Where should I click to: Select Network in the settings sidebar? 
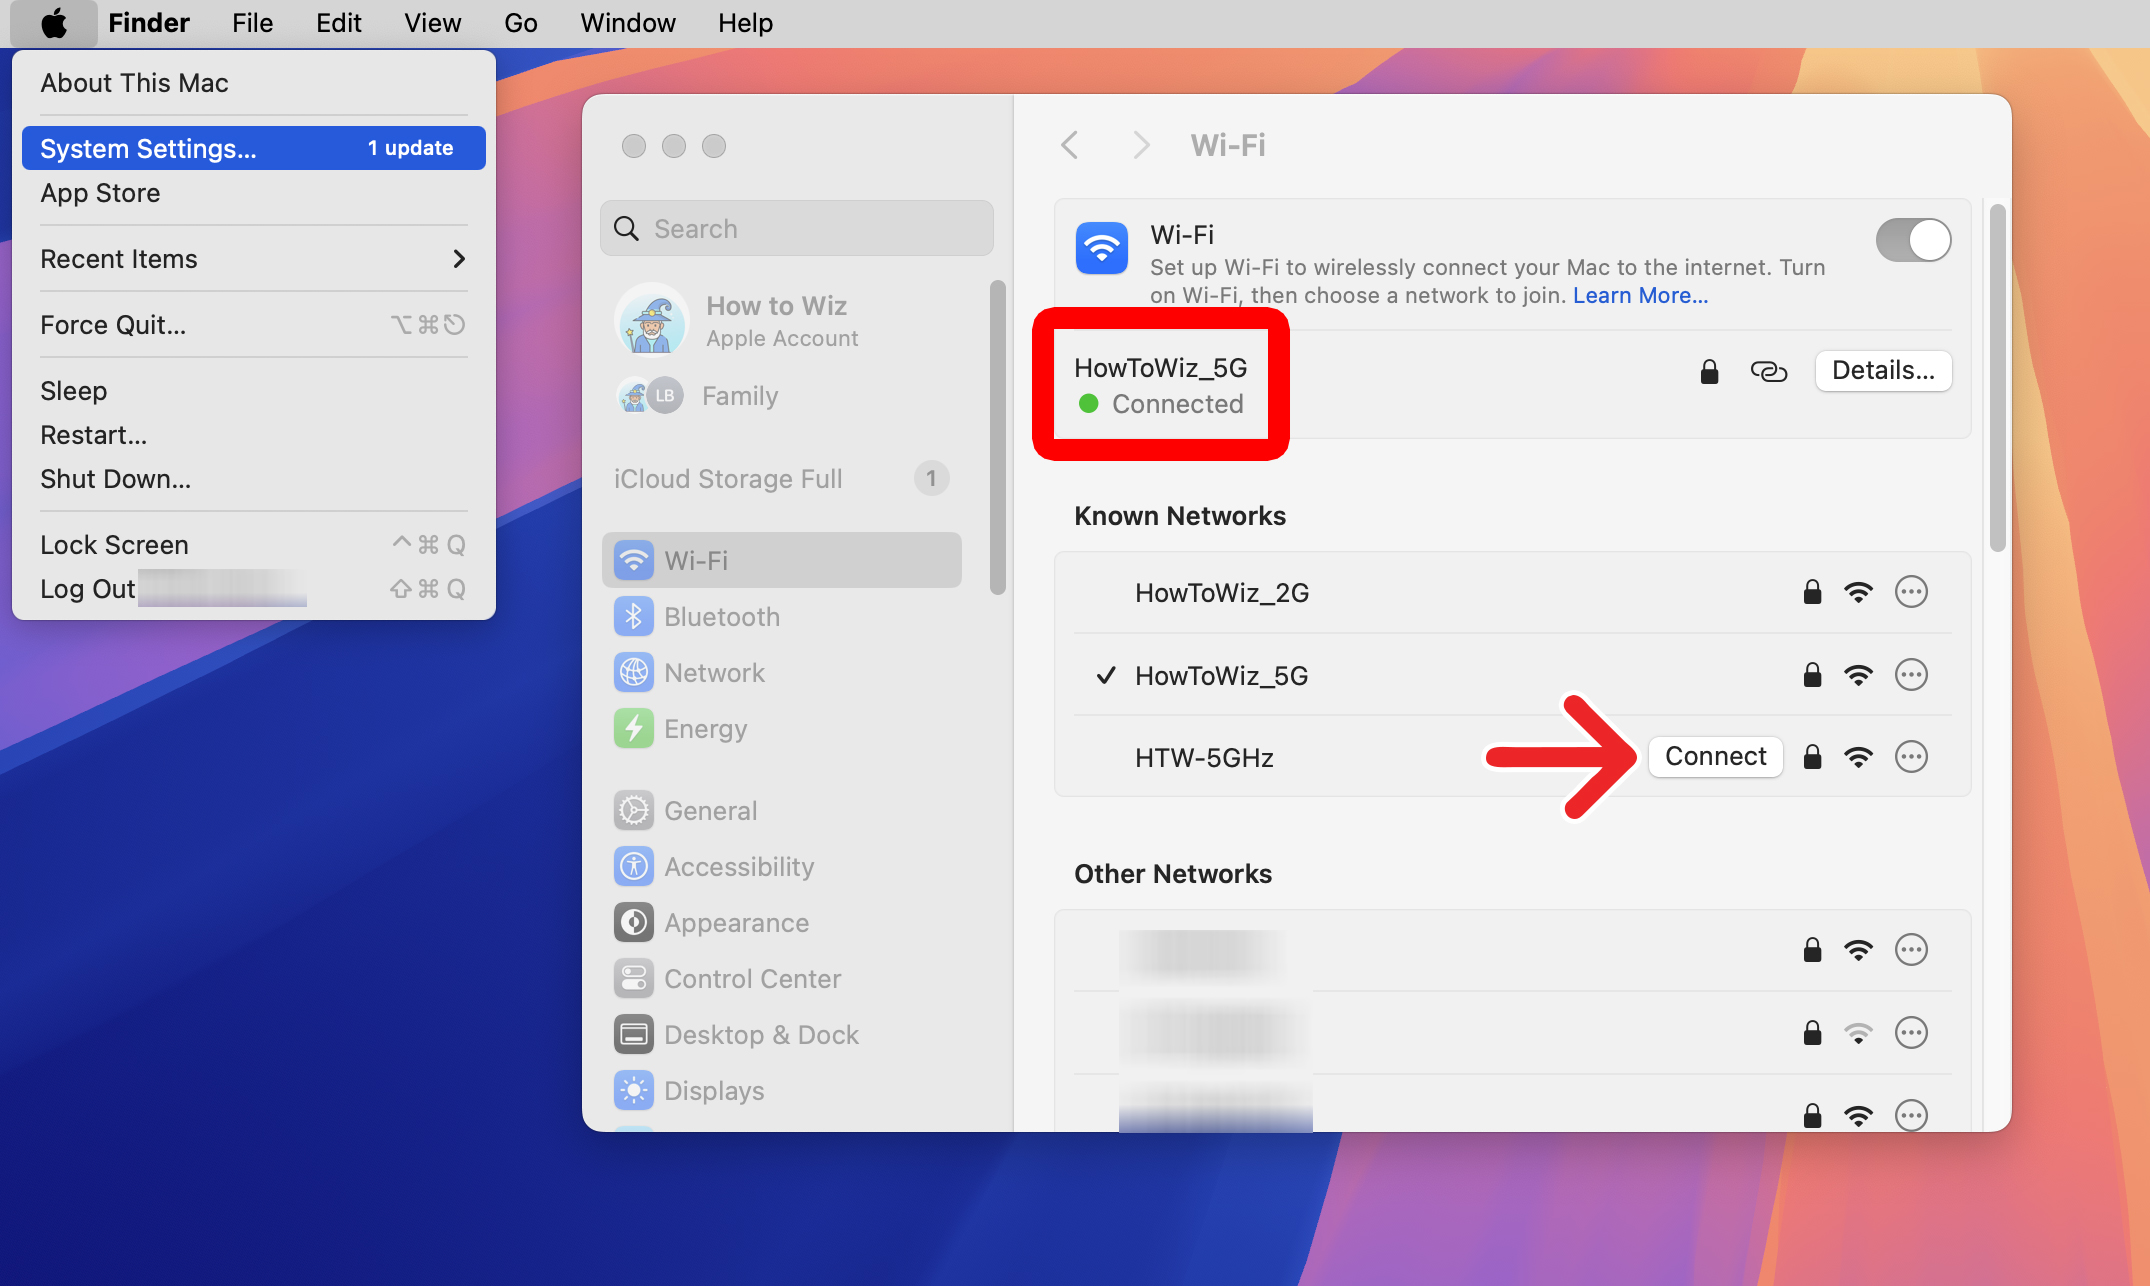[714, 672]
